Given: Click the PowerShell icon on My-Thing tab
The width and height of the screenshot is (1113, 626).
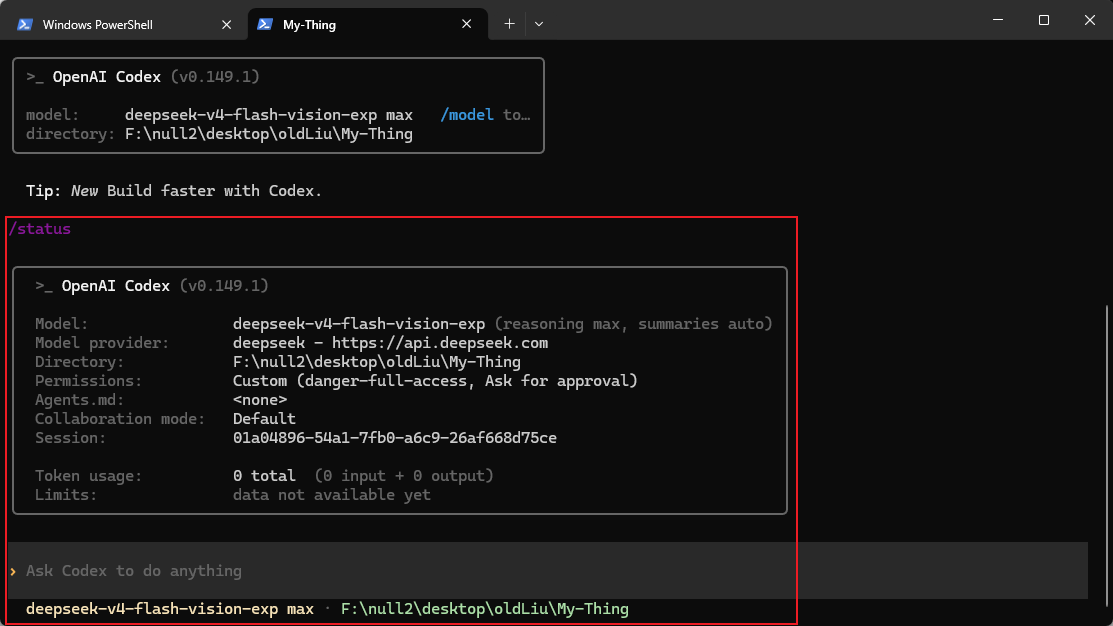Looking at the screenshot, I should tap(265, 24).
